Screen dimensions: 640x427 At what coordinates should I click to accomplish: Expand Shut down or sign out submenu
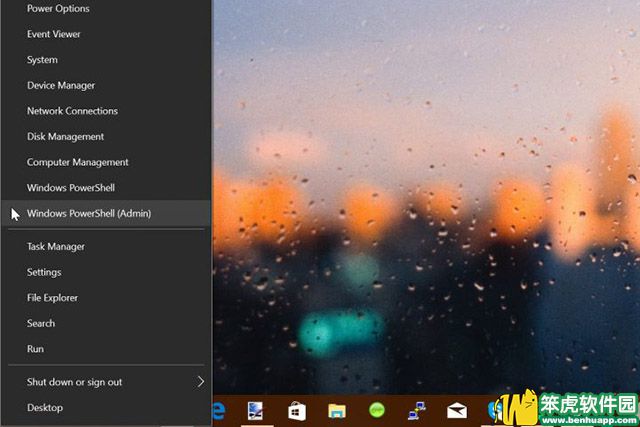[x=106, y=382]
